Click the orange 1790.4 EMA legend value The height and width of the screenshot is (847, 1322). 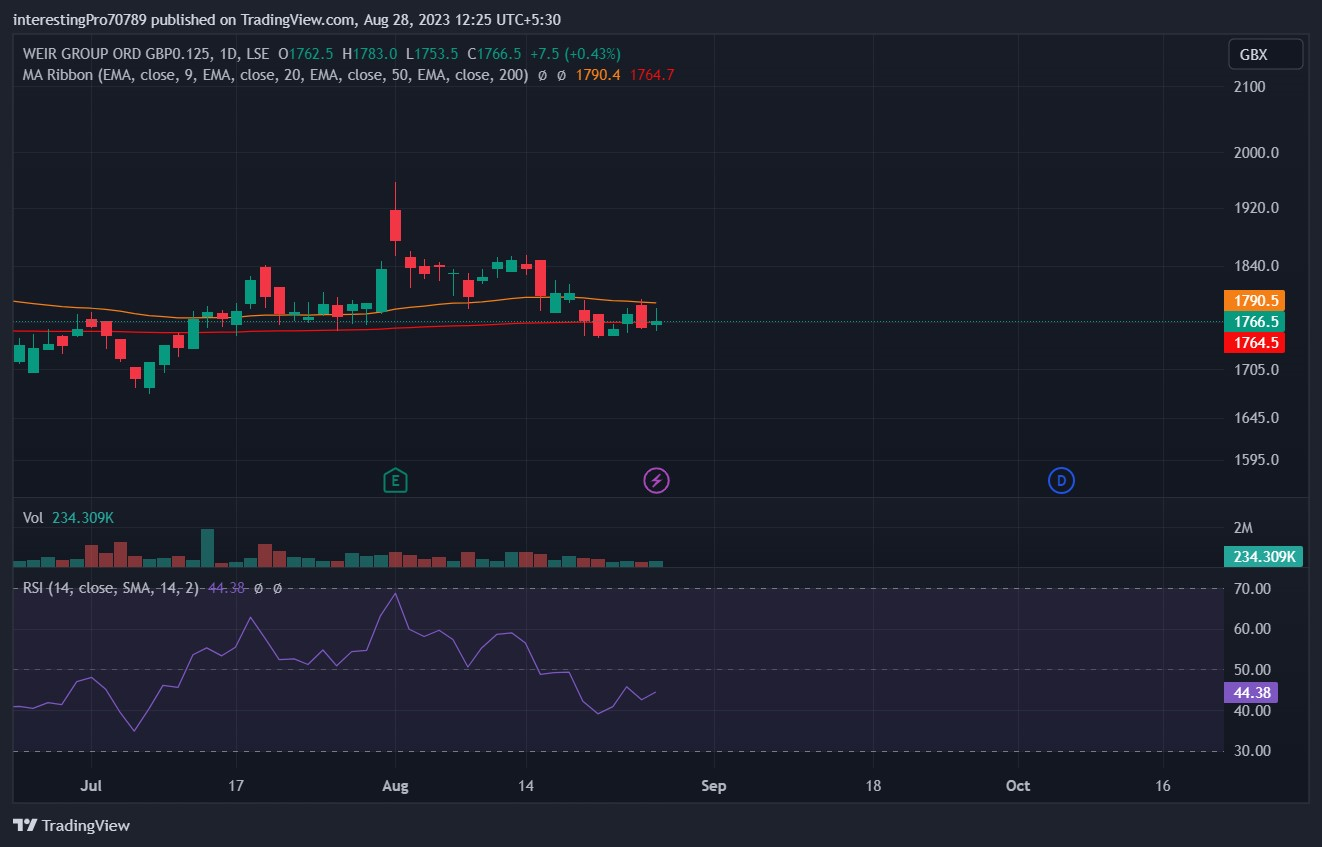(x=598, y=75)
